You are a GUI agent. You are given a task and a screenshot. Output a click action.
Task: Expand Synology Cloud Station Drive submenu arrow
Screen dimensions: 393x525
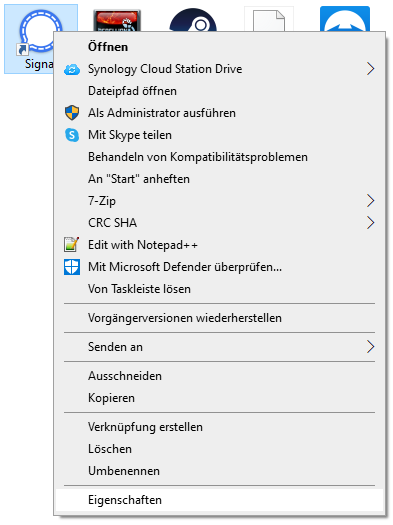tap(370, 69)
